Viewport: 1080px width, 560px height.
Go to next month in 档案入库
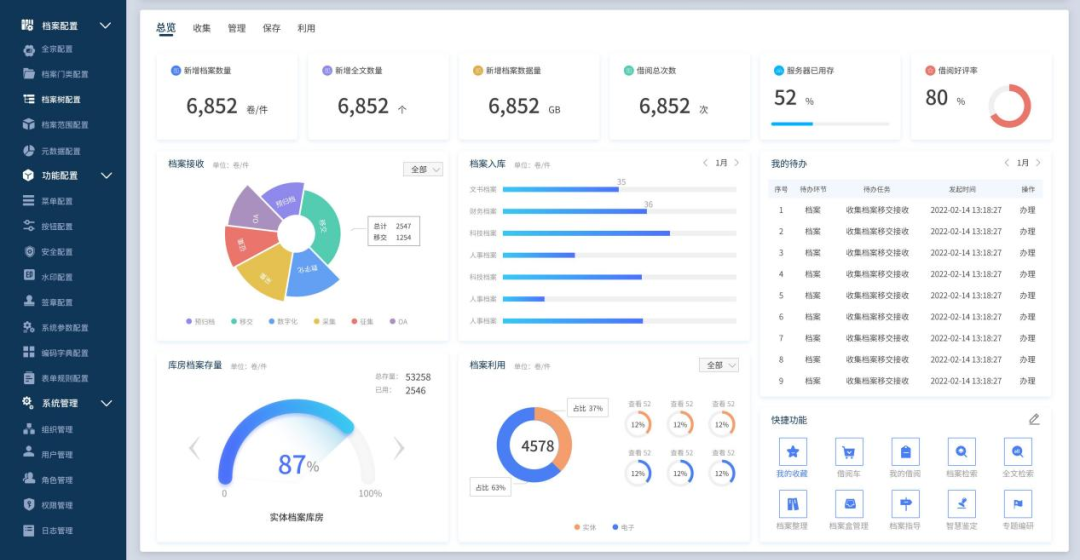tap(737, 163)
